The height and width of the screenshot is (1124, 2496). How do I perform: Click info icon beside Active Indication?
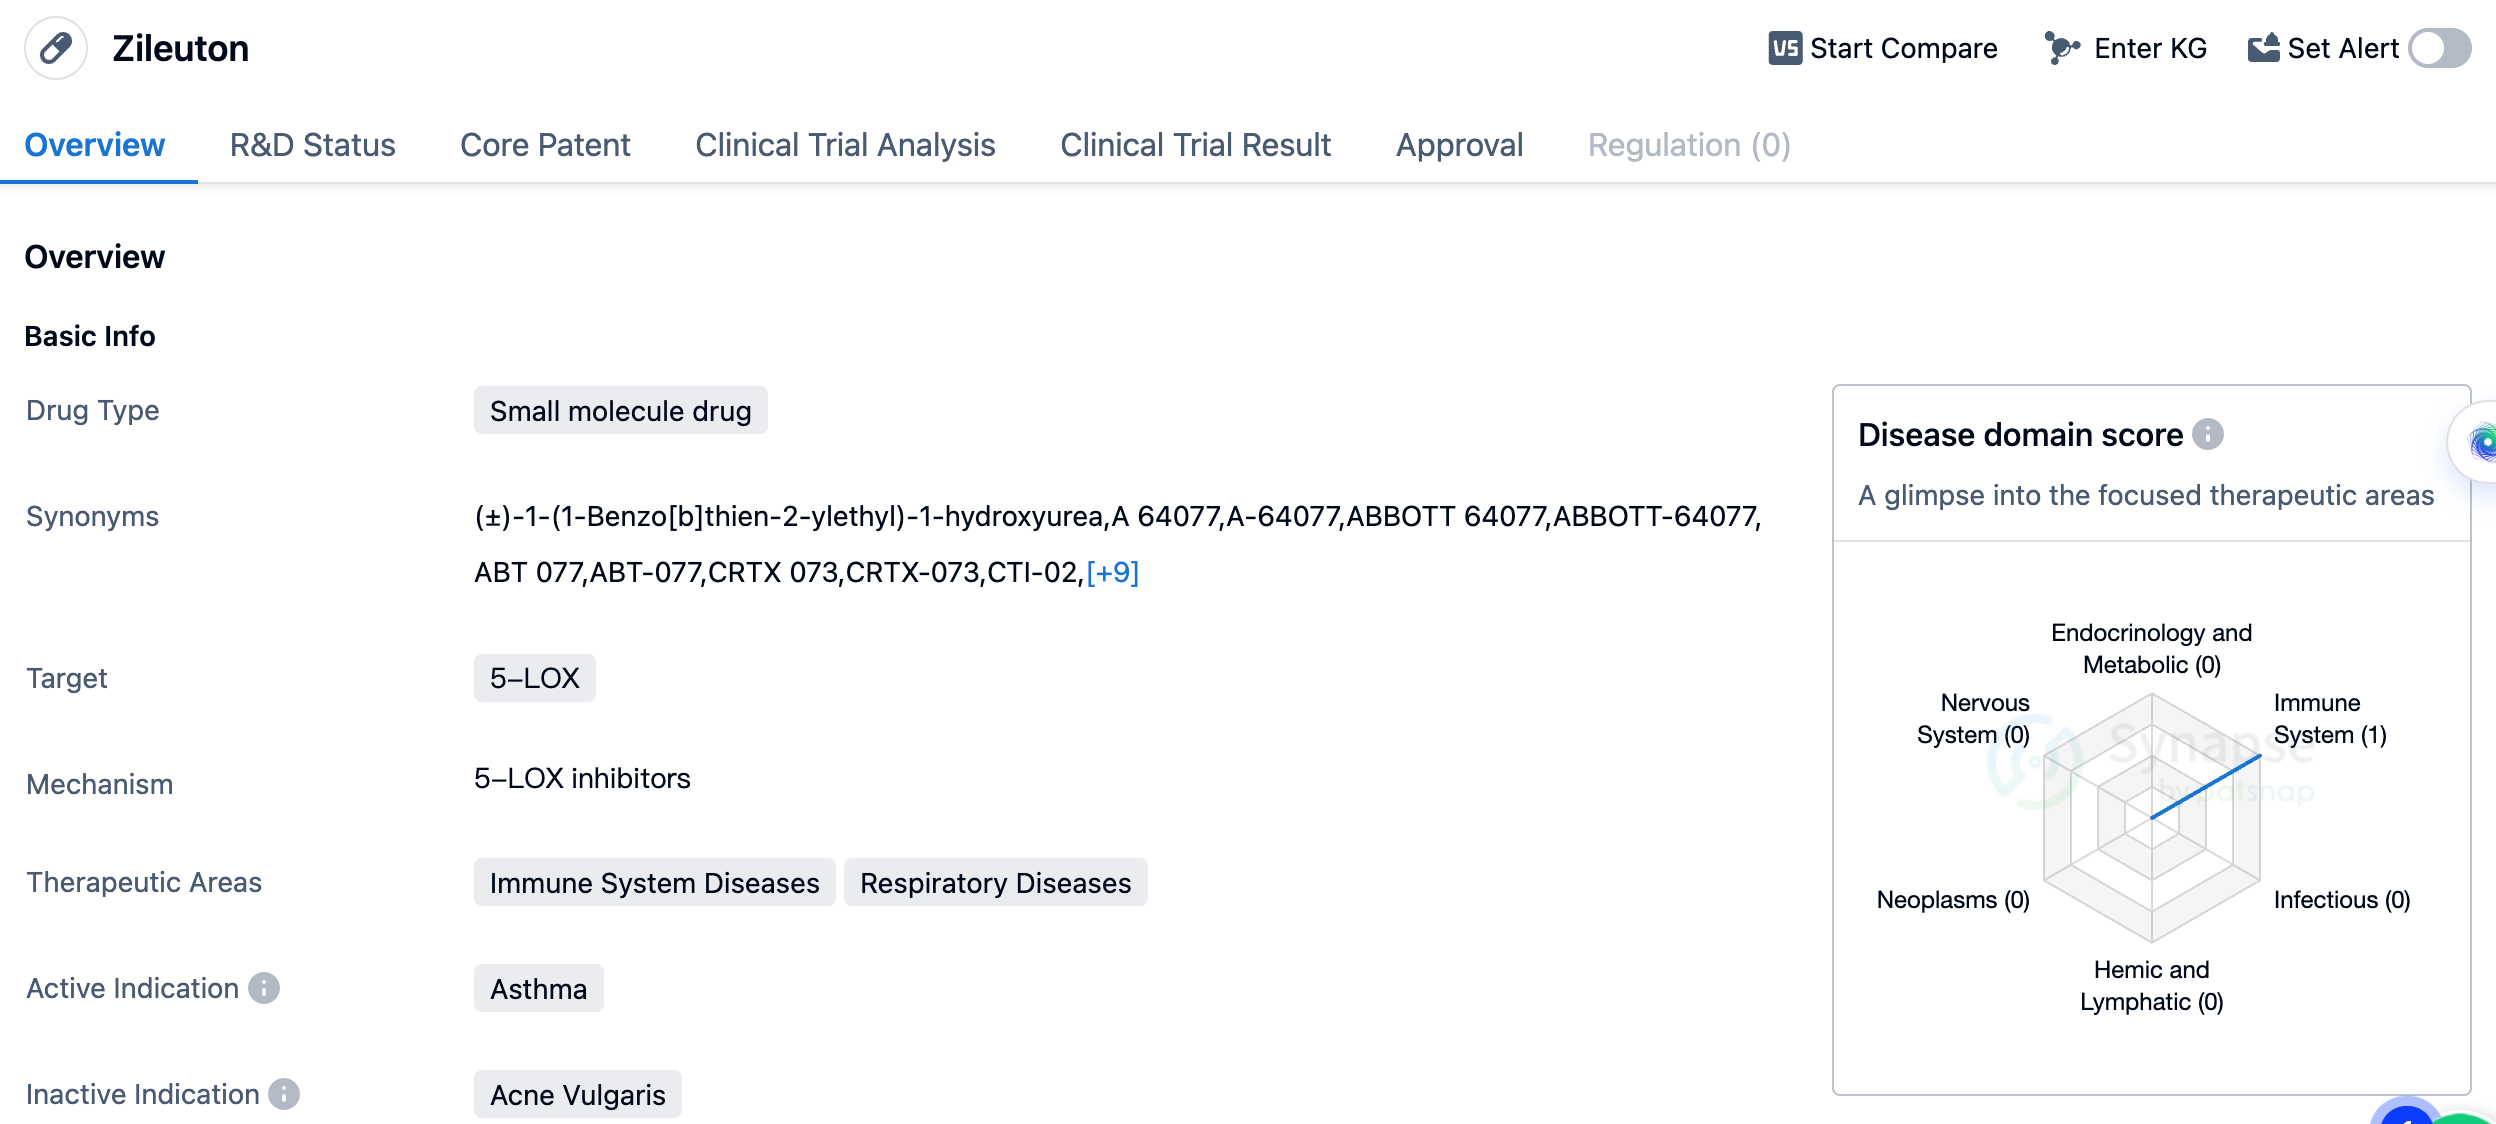(264, 988)
